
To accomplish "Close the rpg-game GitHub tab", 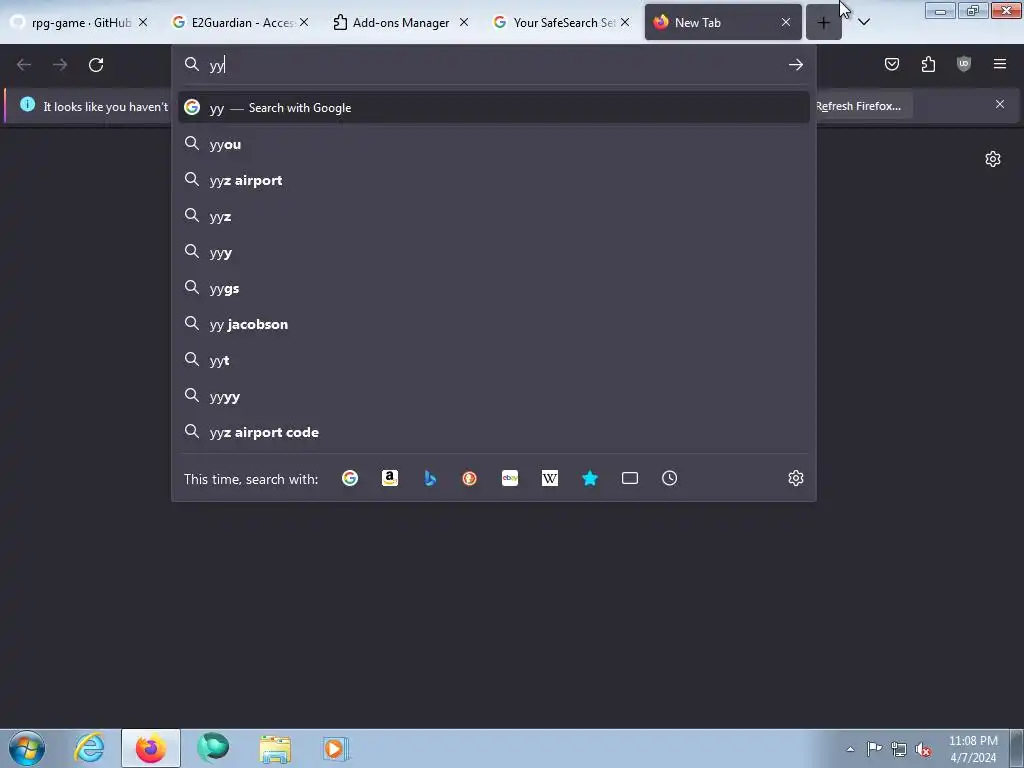I will click(143, 22).
